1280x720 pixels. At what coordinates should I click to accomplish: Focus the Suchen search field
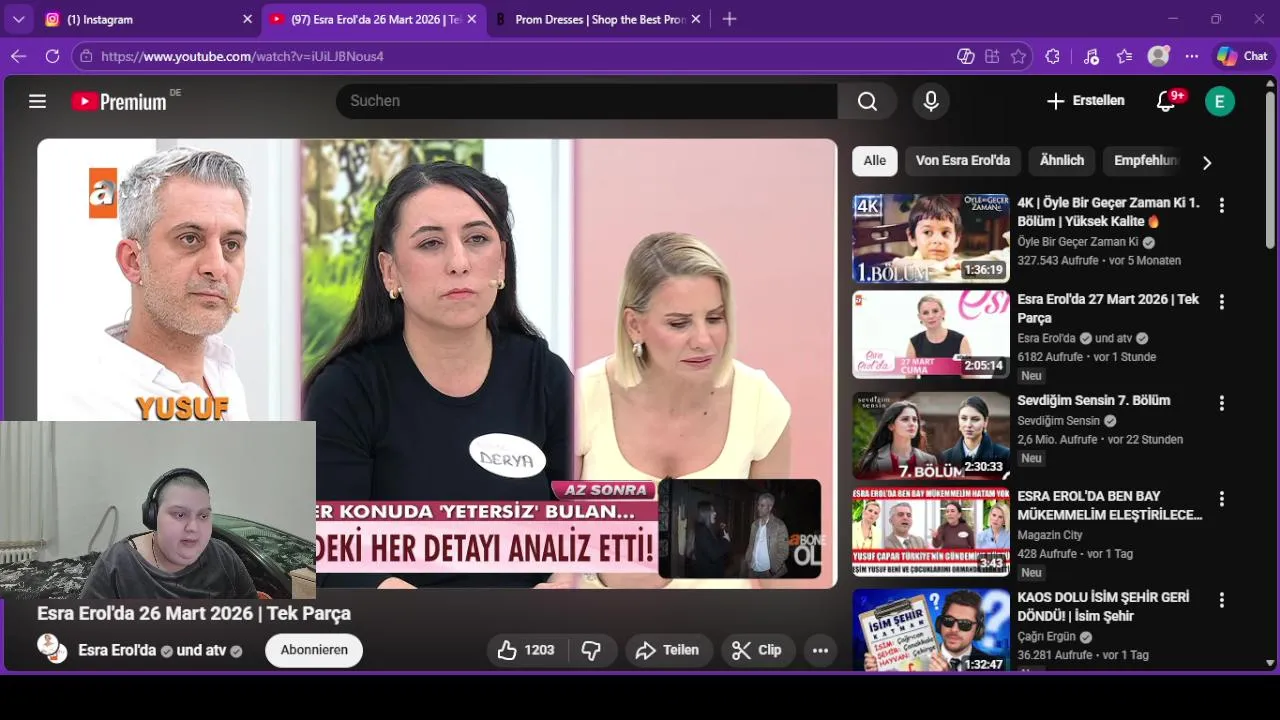coord(586,101)
